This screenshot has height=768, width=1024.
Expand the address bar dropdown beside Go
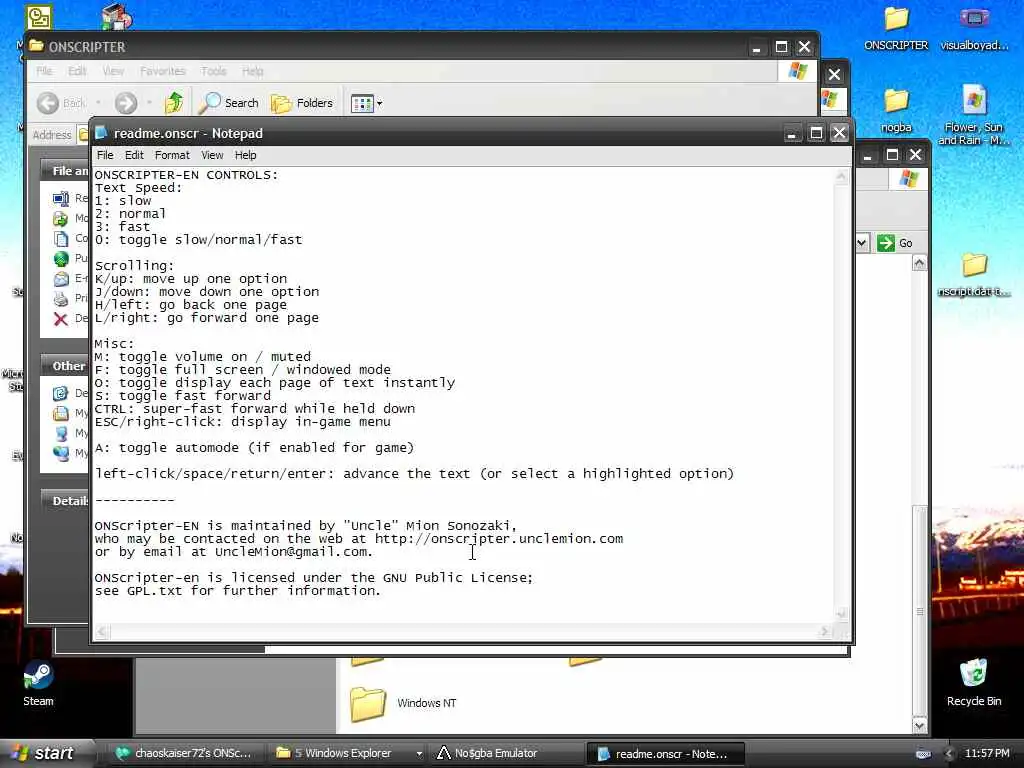(x=861, y=243)
